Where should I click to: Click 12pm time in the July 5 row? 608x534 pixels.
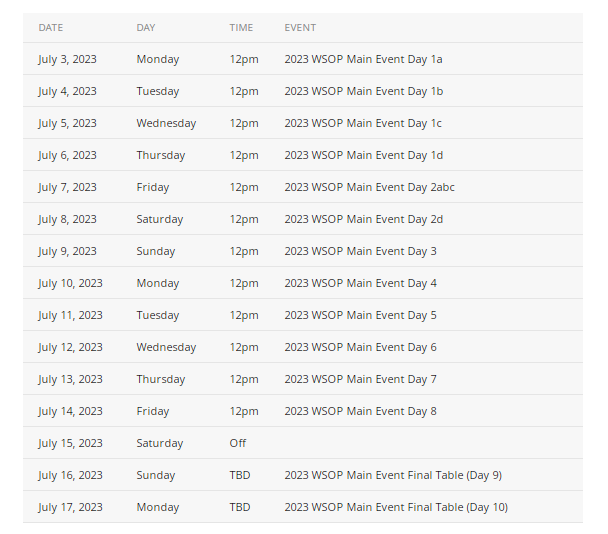(x=244, y=123)
